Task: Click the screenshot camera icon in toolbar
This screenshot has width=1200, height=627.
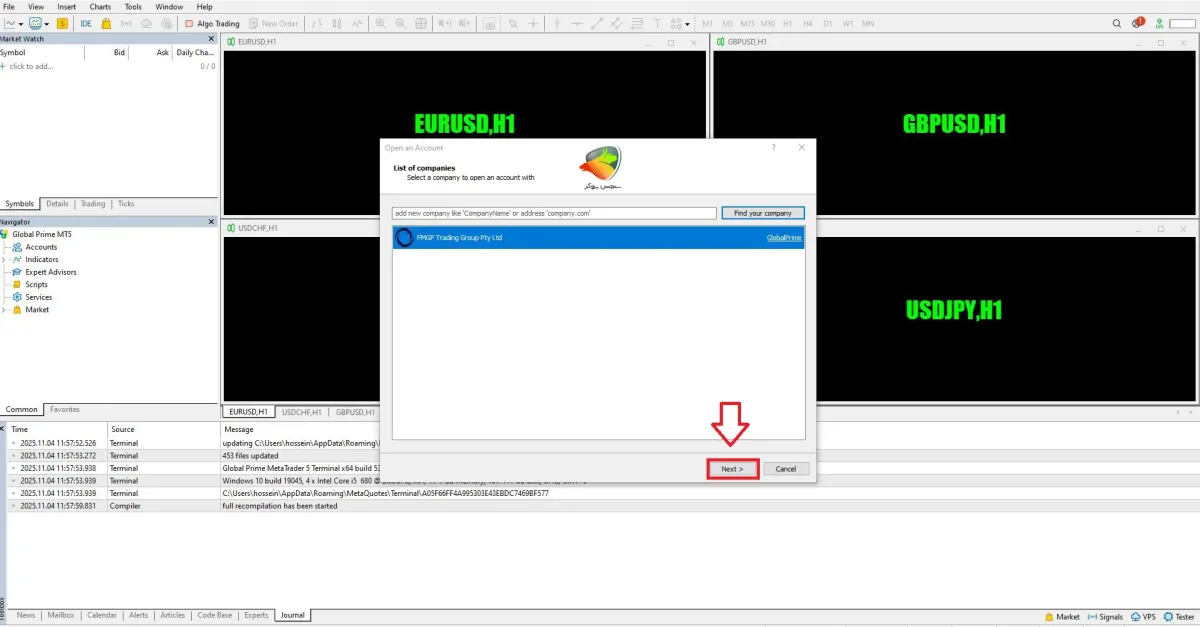Action: [491, 23]
